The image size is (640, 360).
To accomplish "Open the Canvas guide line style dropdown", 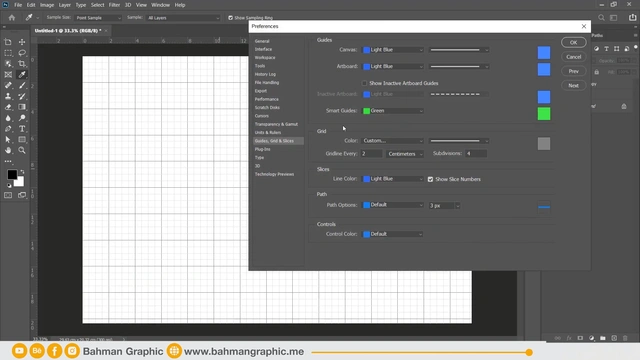I will click(x=459, y=50).
